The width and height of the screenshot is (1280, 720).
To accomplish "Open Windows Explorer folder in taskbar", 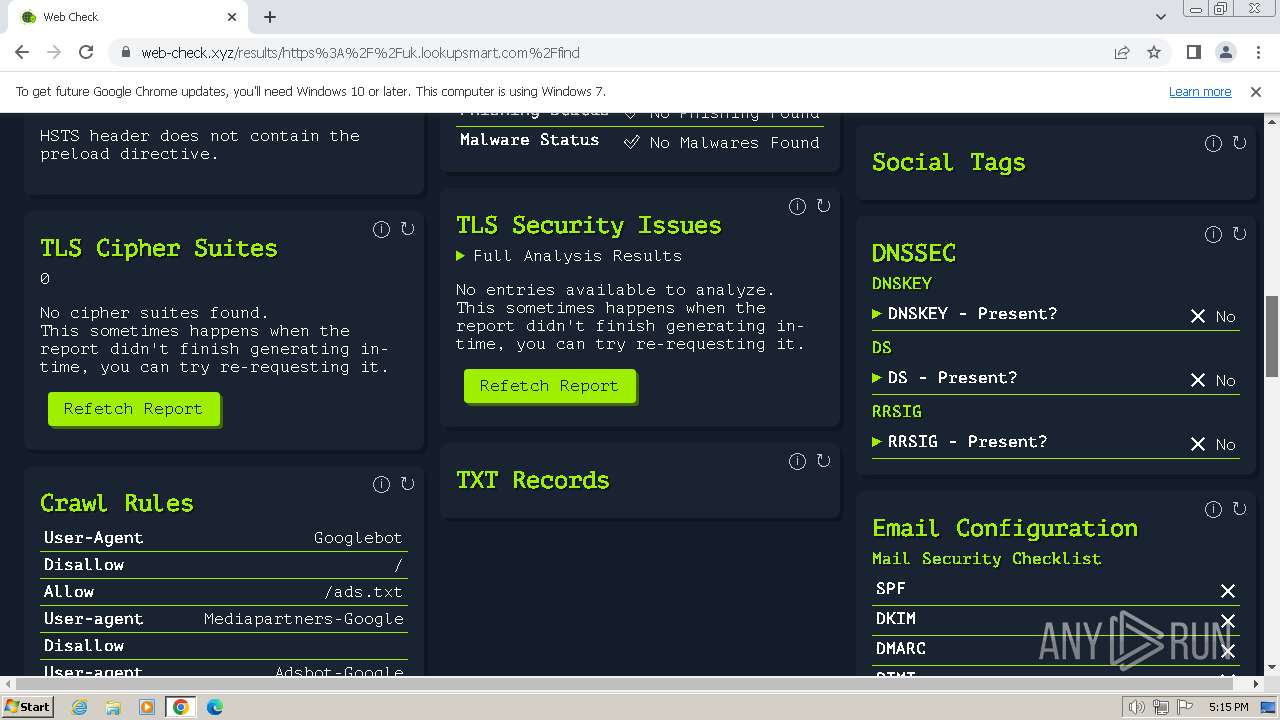I will 113,707.
